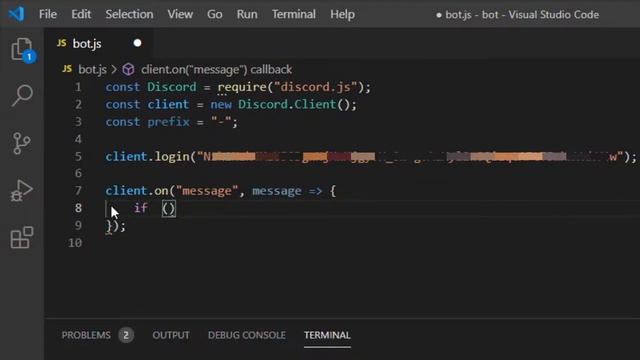This screenshot has height=360, width=640.
Task: Expand breadcrumb chevron after bot.js
Action: 114,69
